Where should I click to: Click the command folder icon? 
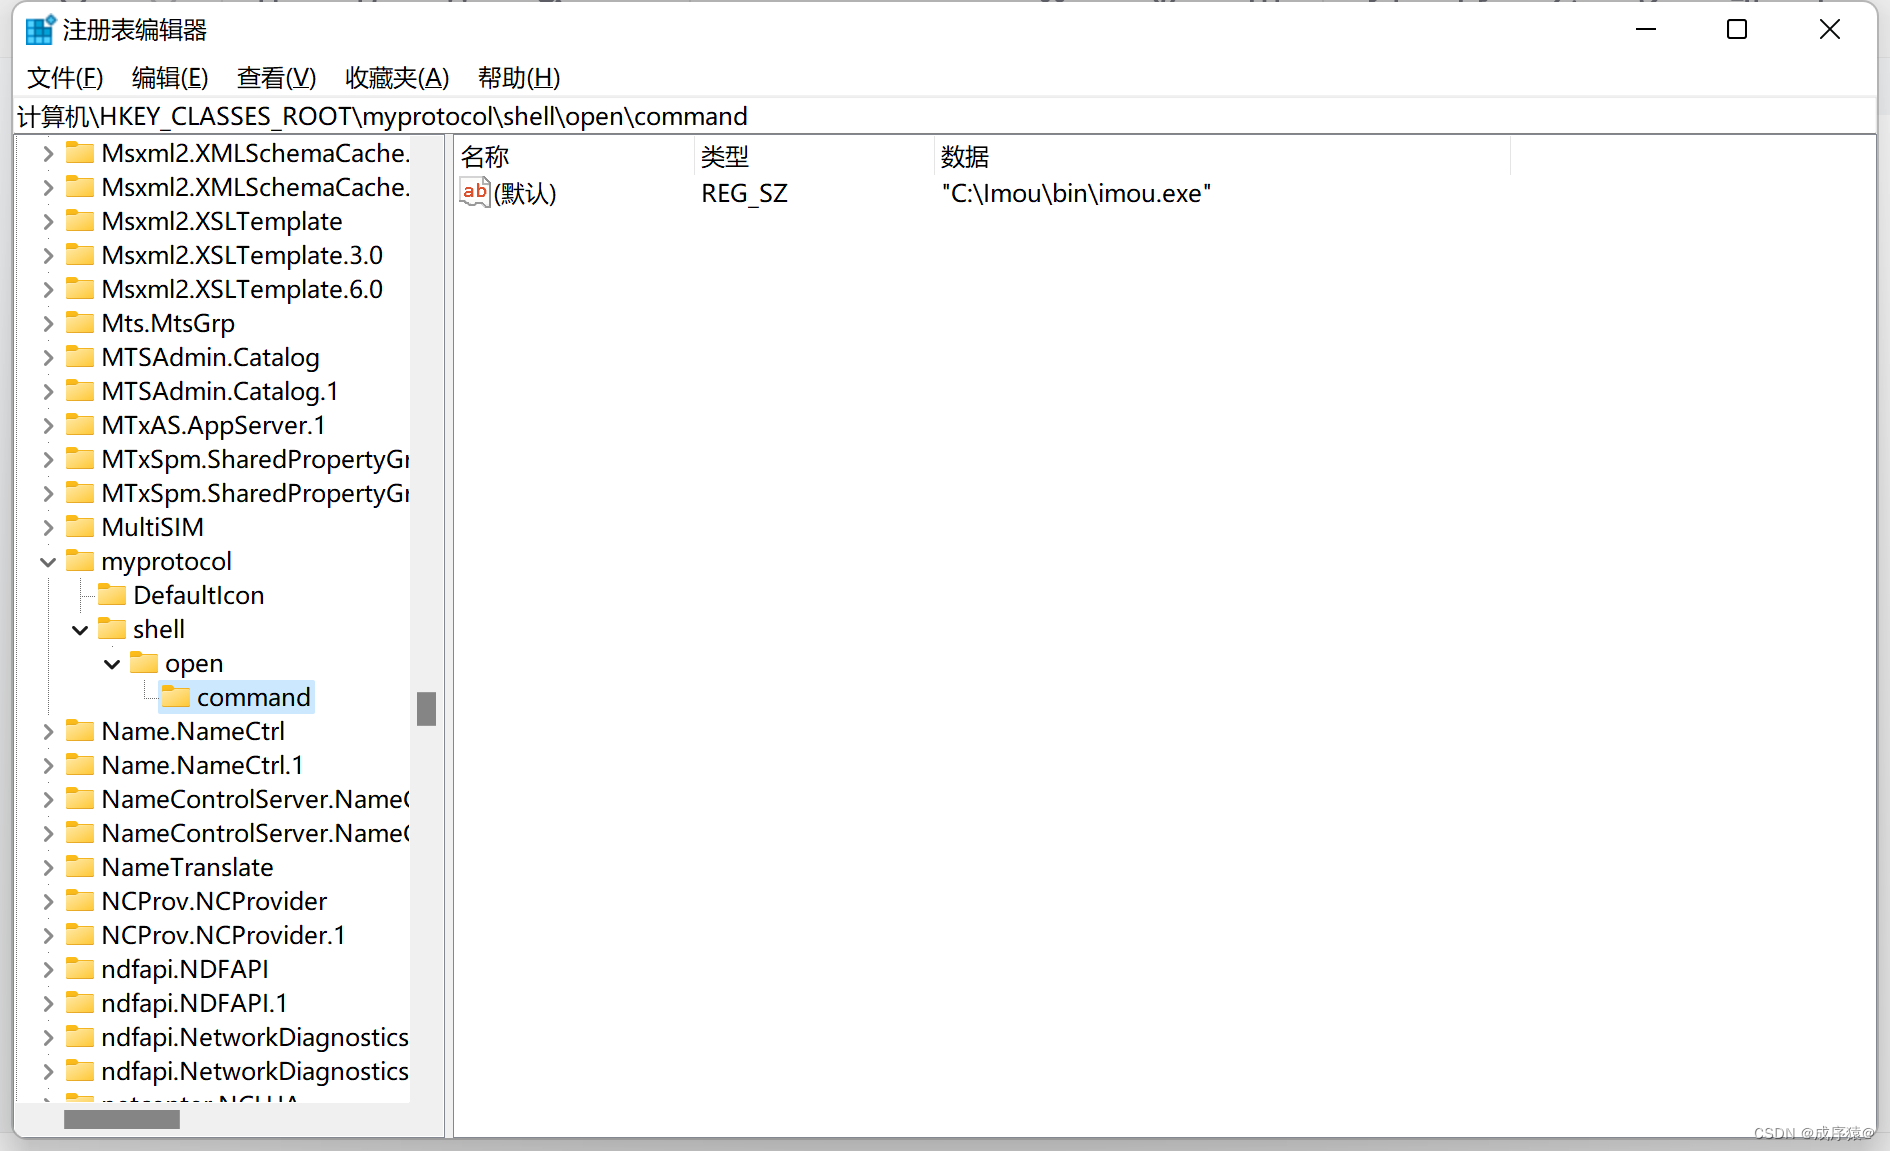tap(176, 697)
